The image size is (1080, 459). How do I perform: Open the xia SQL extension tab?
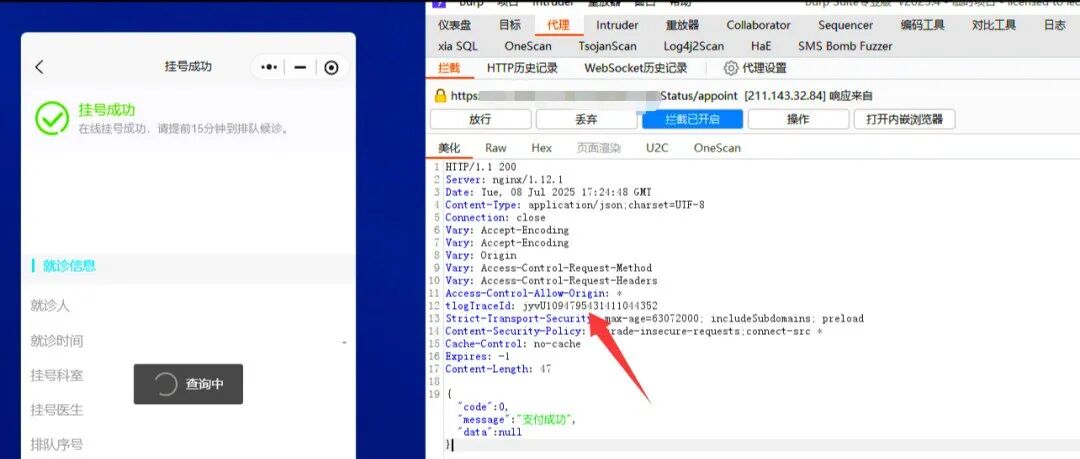click(x=457, y=46)
